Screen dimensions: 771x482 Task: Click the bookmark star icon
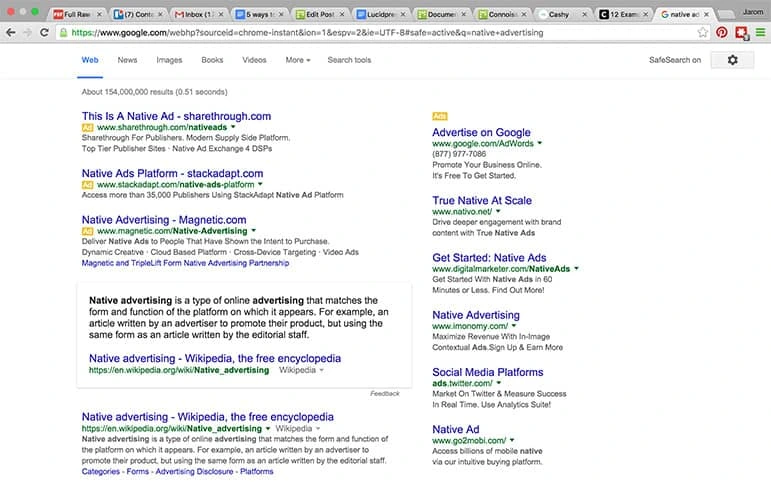[x=703, y=32]
